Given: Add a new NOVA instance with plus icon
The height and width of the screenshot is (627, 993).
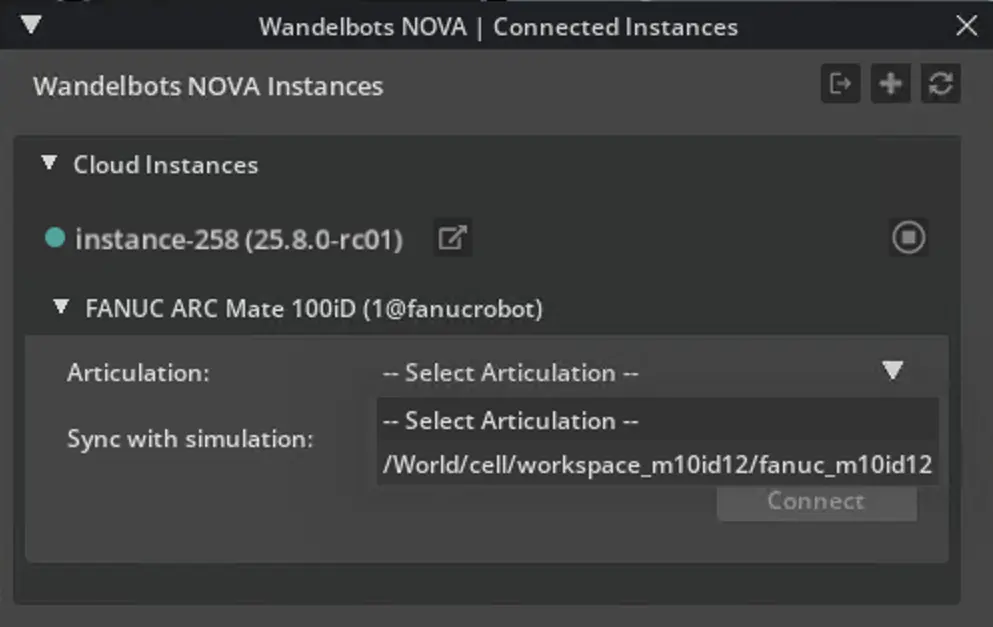Looking at the screenshot, I should 890,84.
